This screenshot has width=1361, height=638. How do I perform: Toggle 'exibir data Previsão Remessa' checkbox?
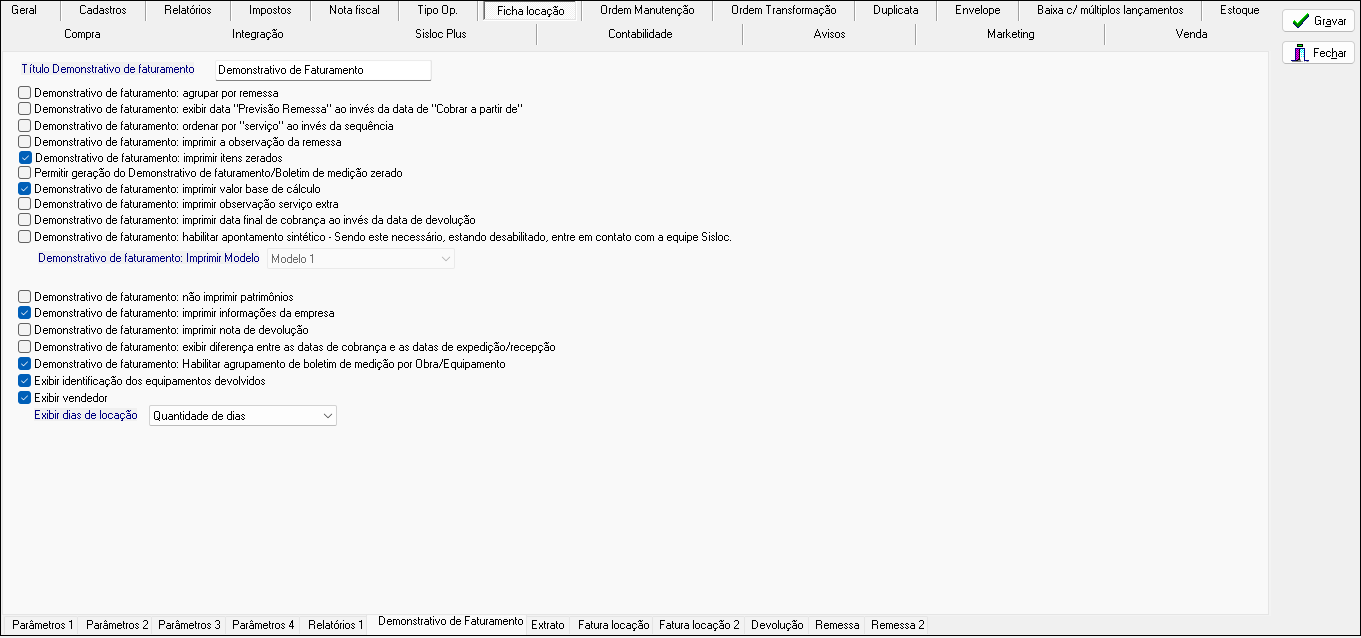[x=25, y=109]
